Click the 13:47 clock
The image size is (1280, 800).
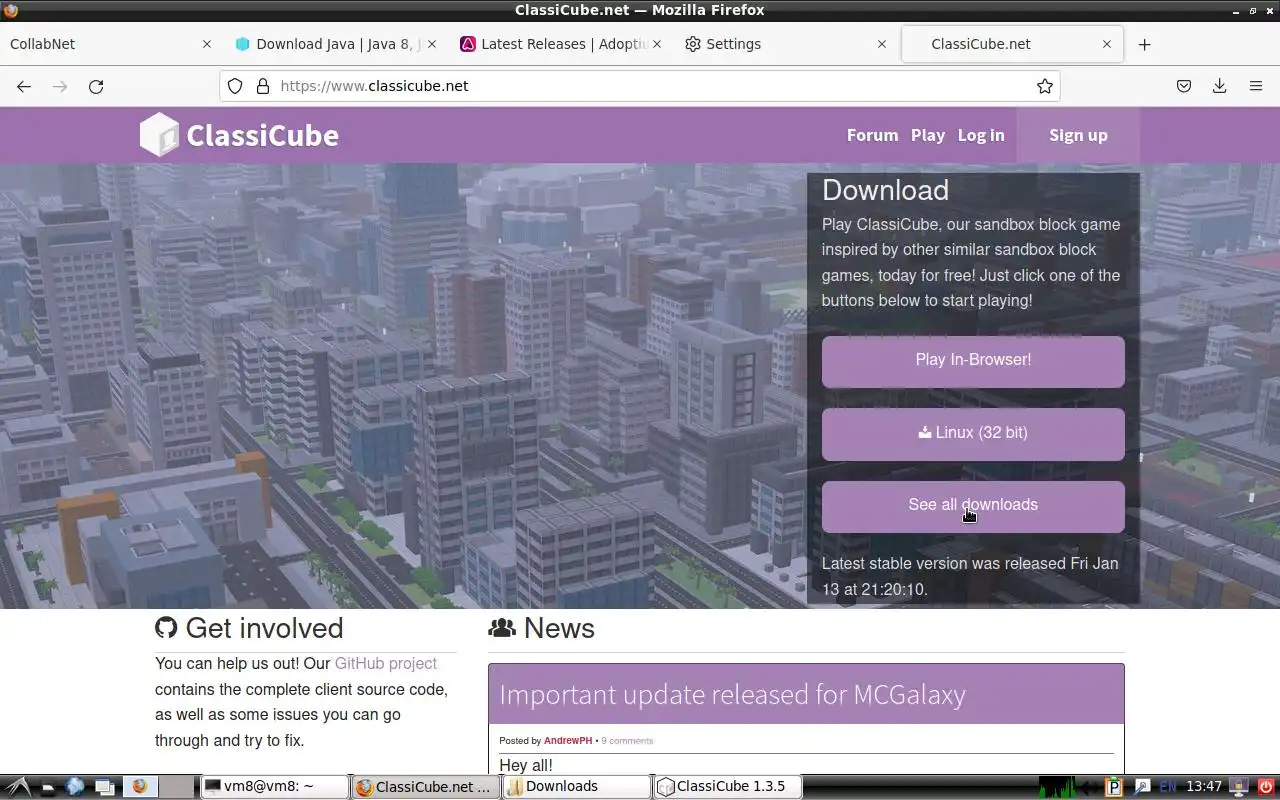1204,787
